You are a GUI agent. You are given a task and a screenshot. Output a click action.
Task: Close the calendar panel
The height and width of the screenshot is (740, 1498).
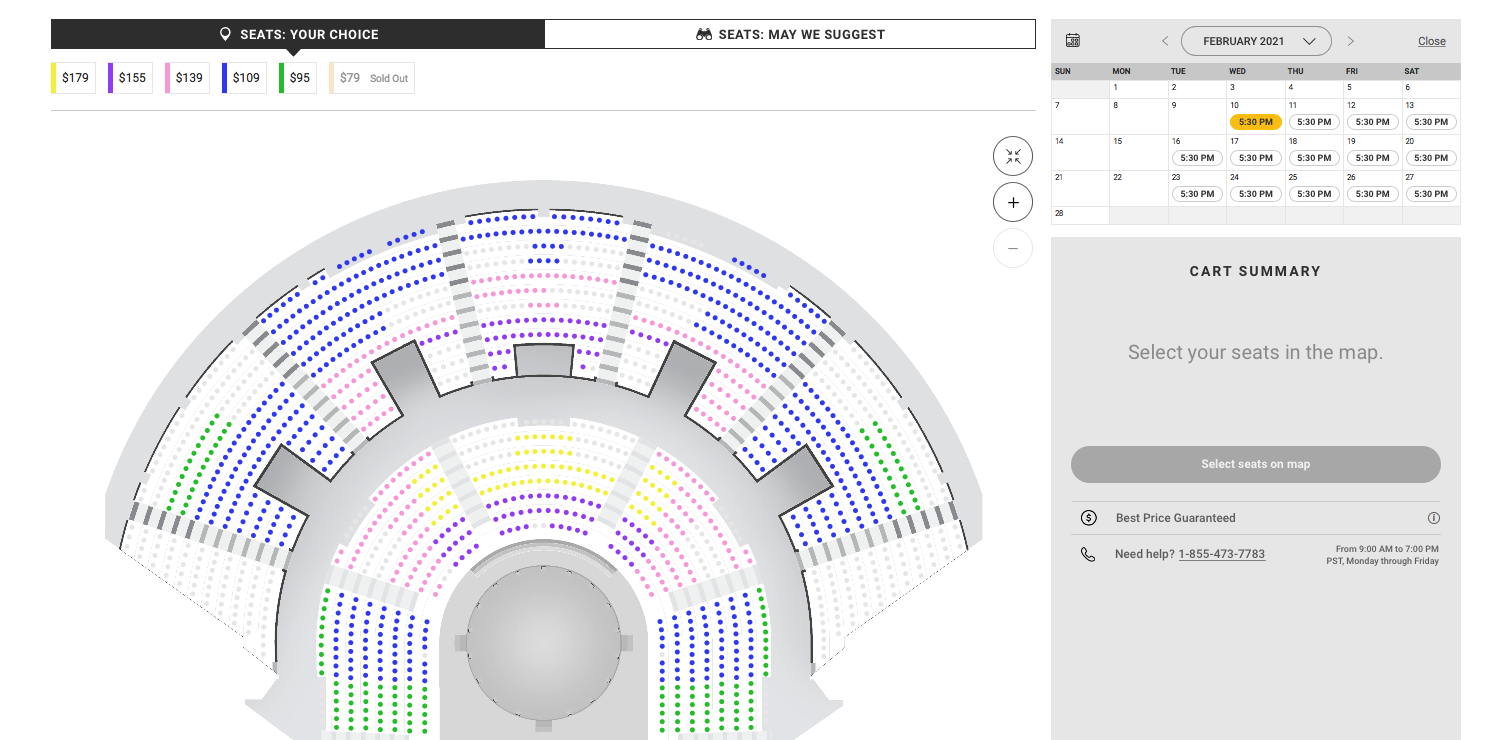(x=1431, y=41)
